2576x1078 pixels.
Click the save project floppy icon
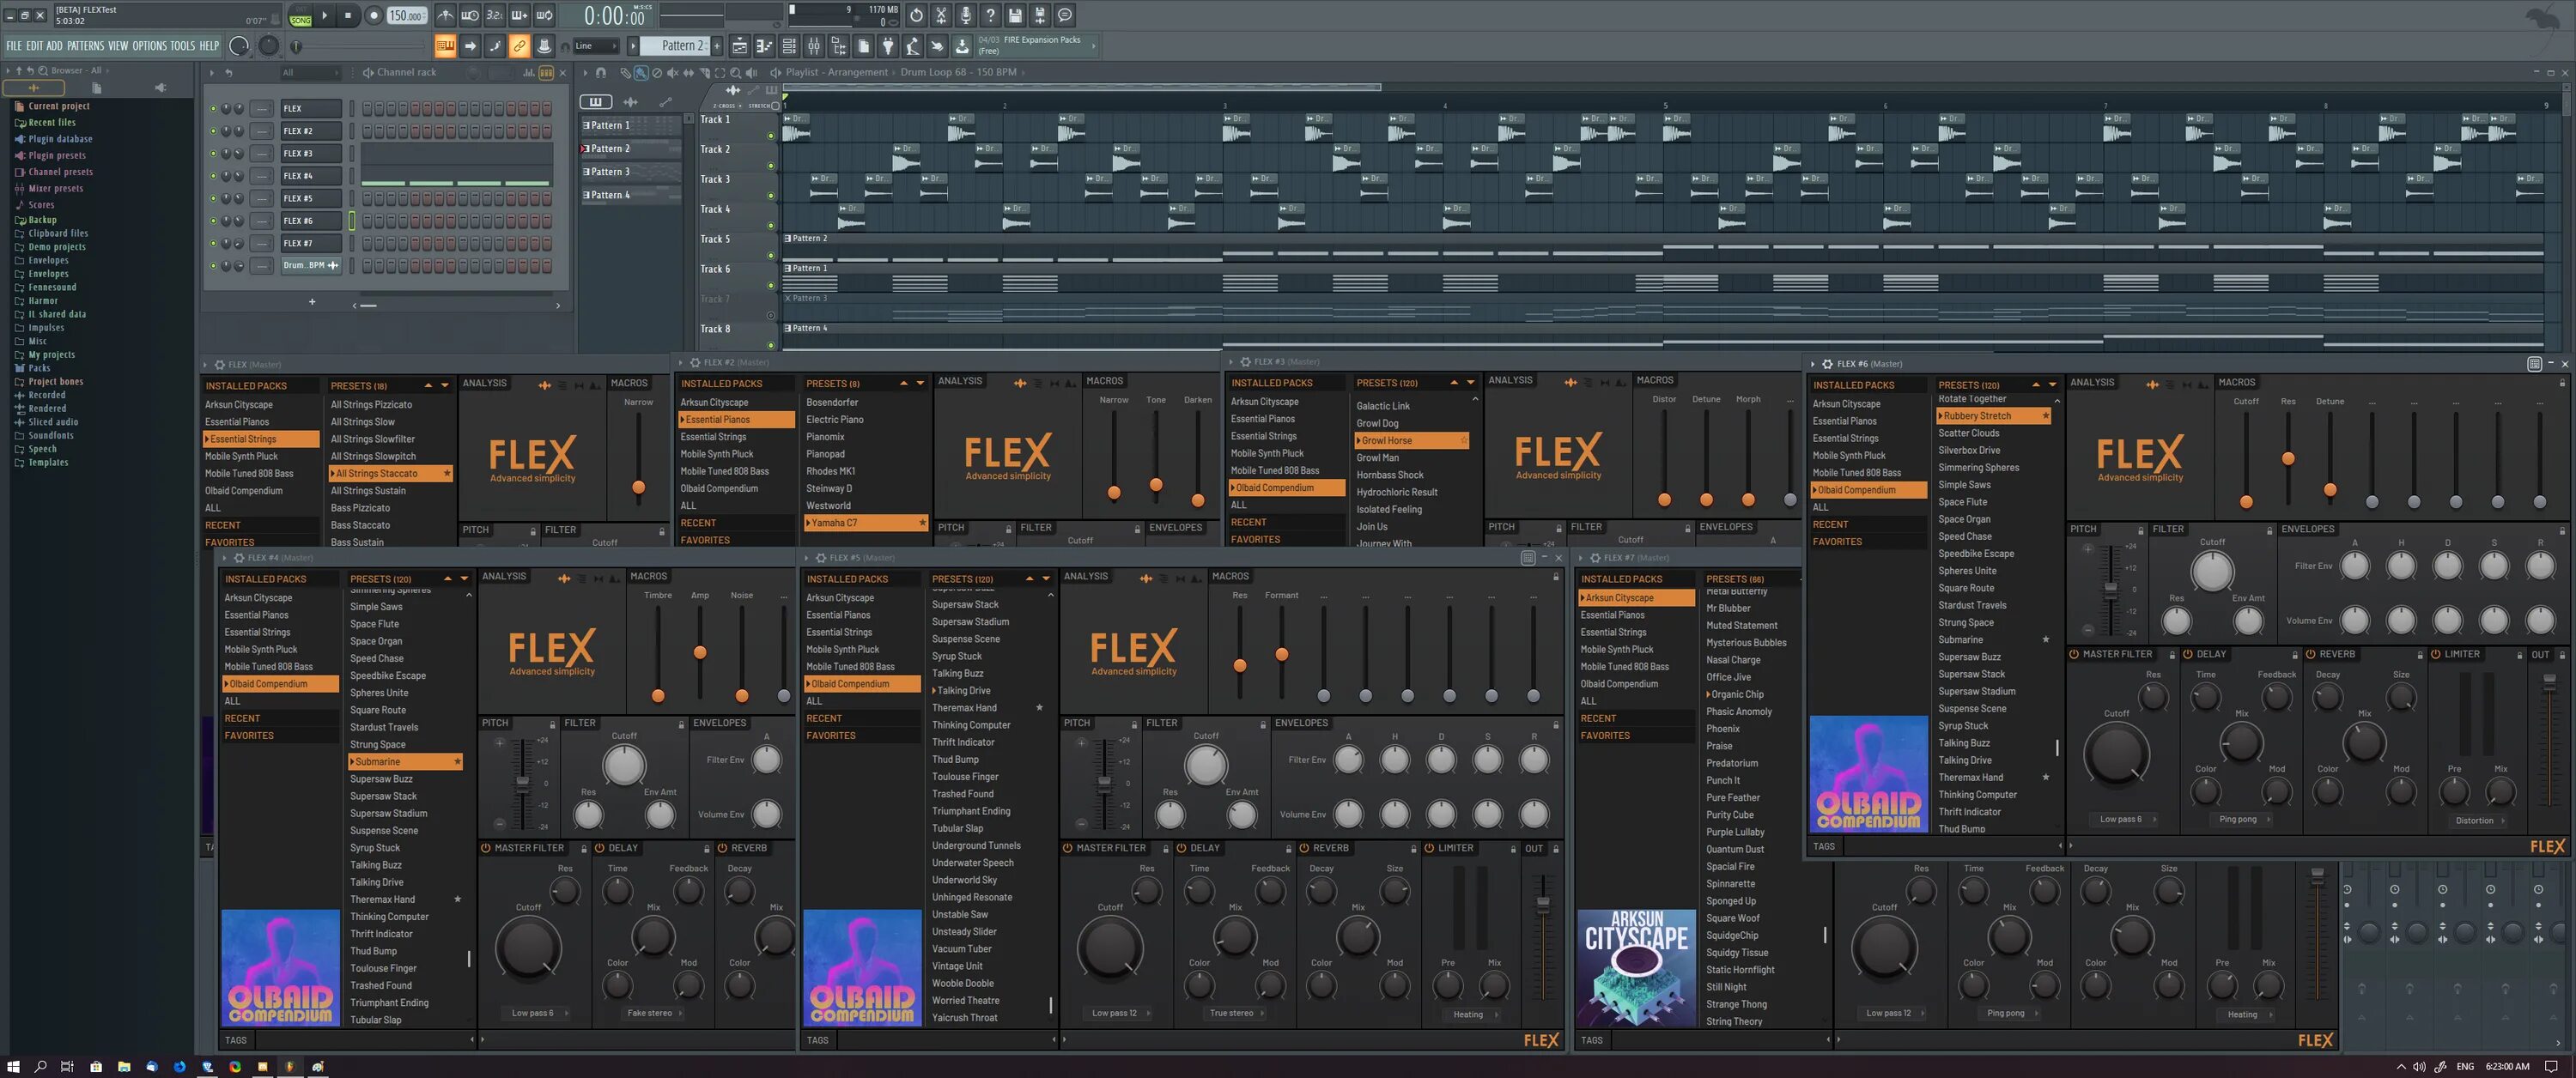(x=1015, y=15)
